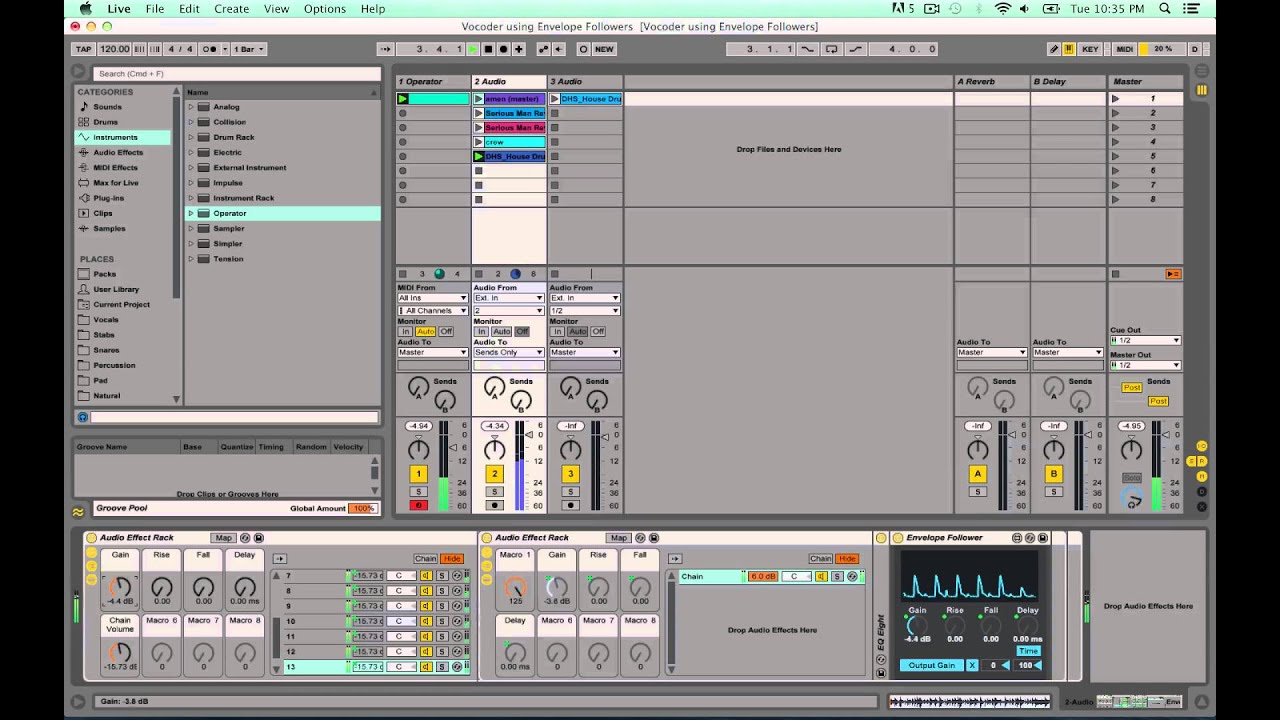Set 2 Audio monitor to In

point(482,331)
